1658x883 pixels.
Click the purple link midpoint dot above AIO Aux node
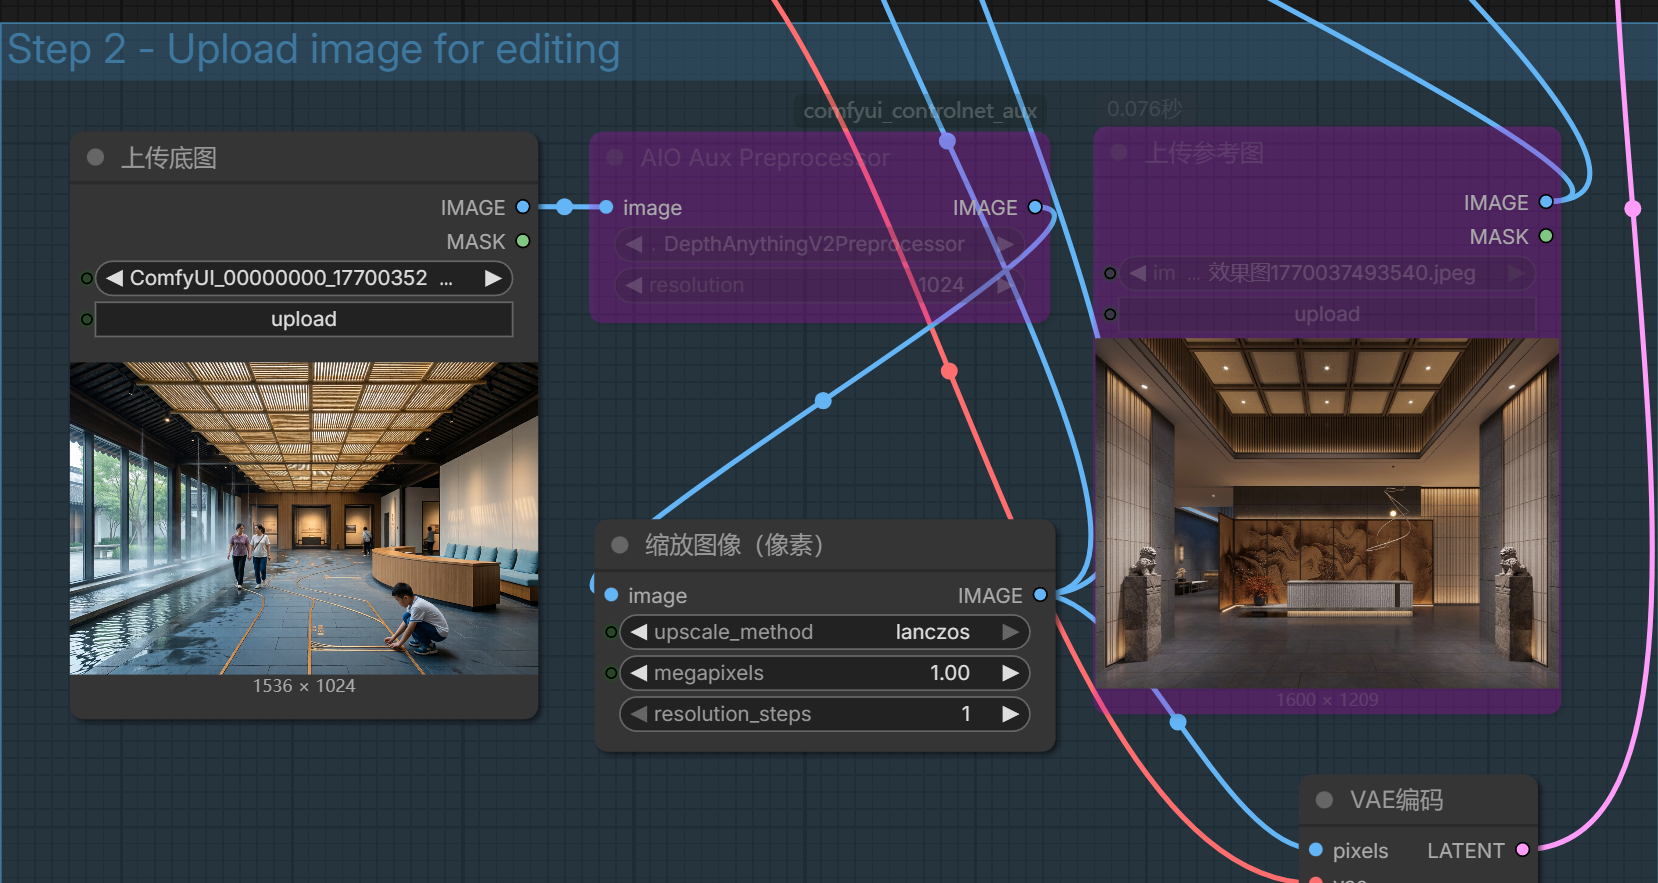[x=947, y=141]
